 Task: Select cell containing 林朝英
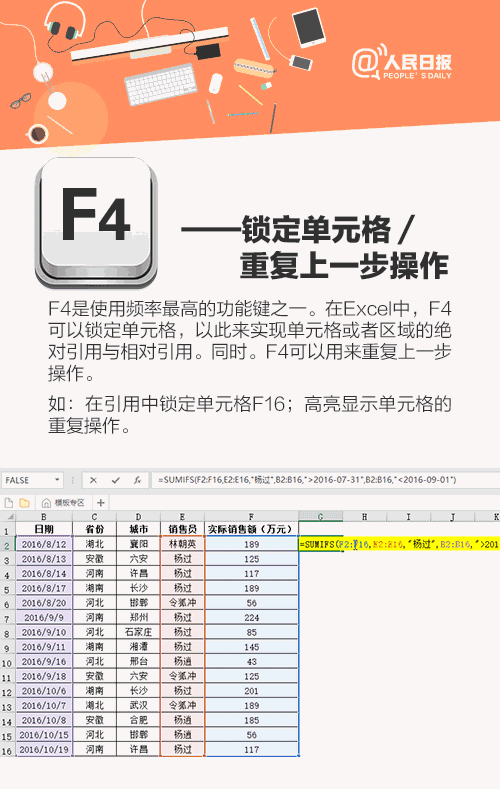click(183, 544)
